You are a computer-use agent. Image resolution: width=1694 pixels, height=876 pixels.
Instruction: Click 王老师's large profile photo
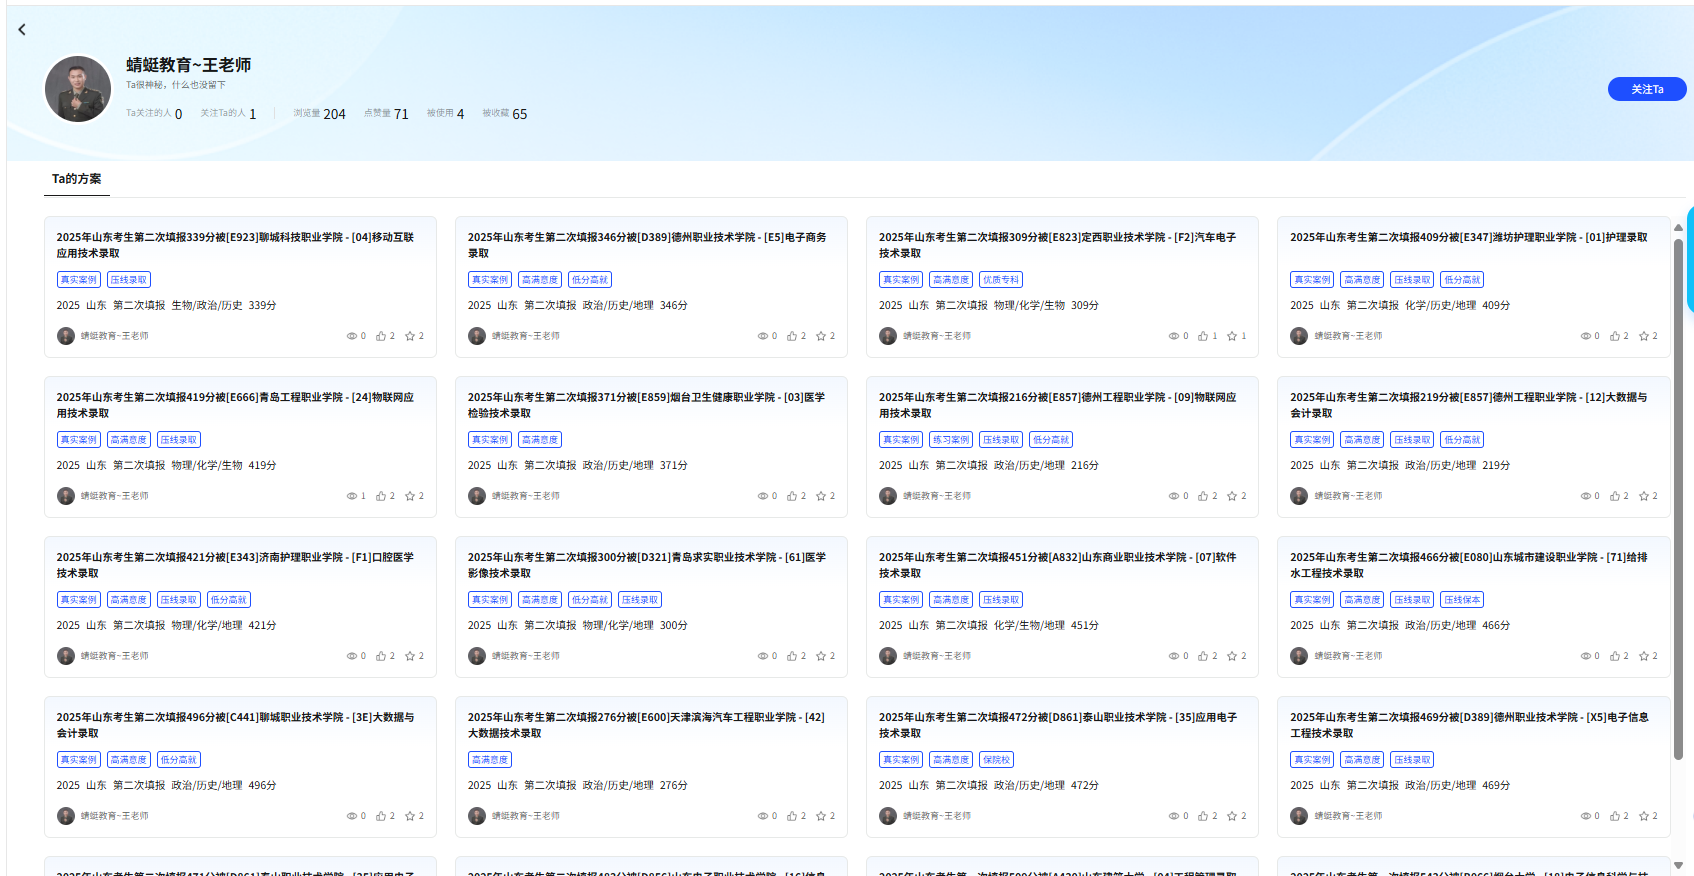(78, 89)
